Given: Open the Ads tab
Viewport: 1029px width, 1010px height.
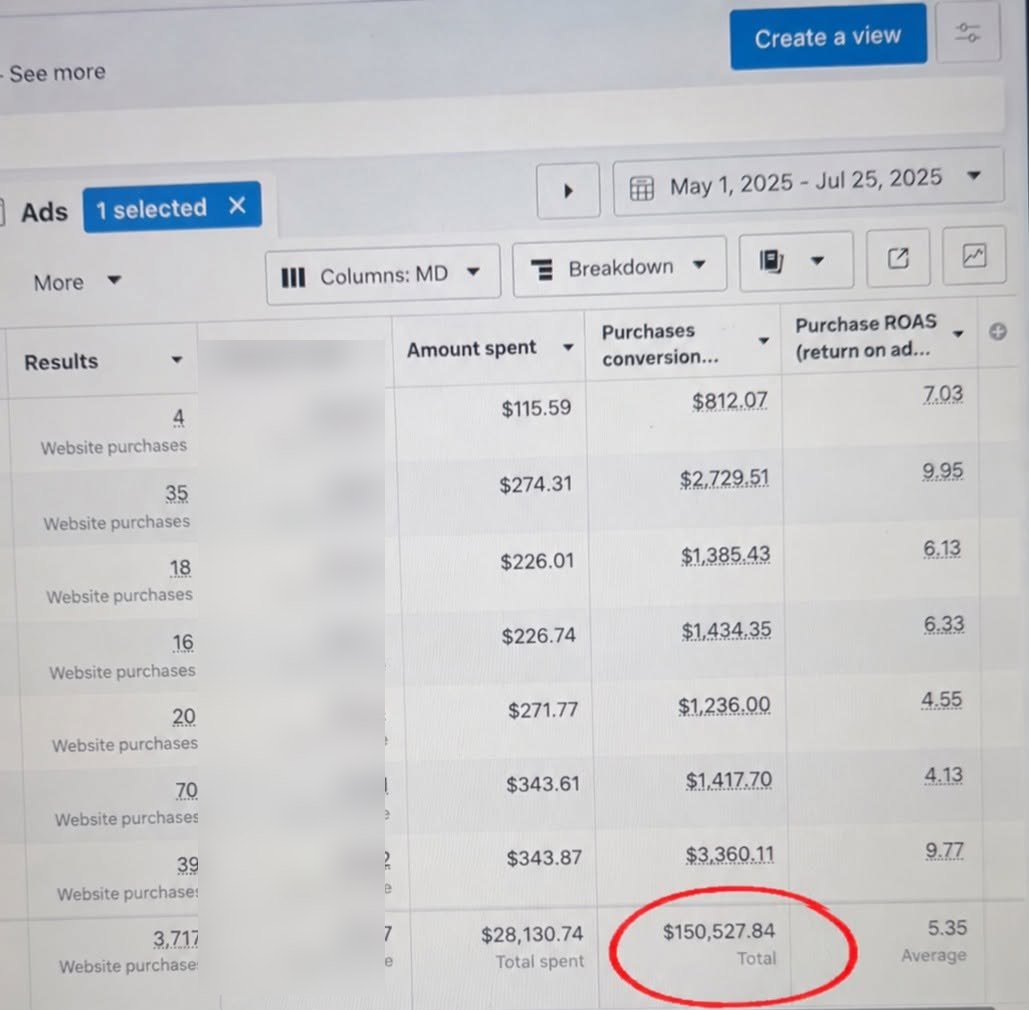Looking at the screenshot, I should [44, 212].
